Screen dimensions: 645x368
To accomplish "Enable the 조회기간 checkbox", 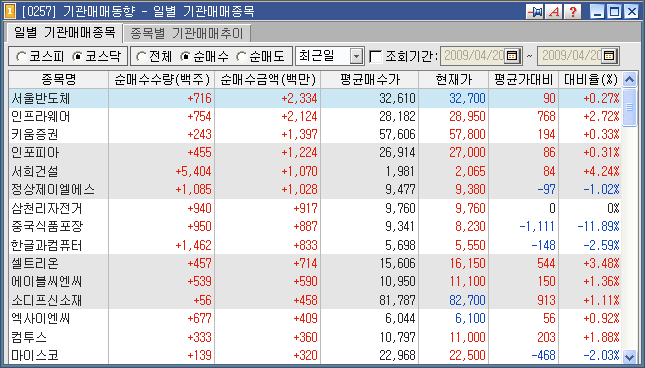I will click(x=376, y=56).
